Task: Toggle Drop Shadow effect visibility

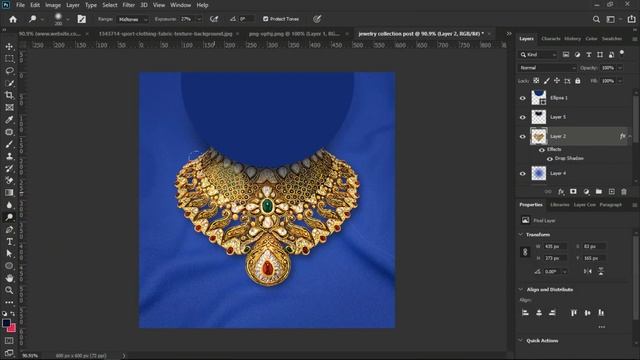Action: point(550,159)
